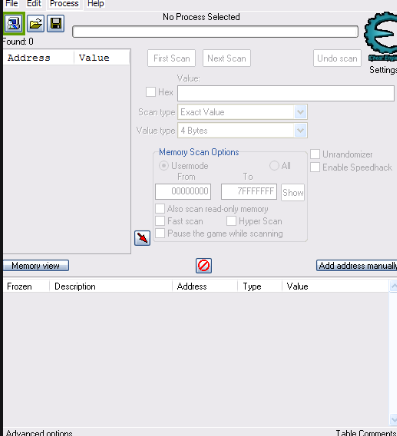The height and width of the screenshot is (436, 397).
Task: Click the scan Value input field
Action: click(286, 93)
